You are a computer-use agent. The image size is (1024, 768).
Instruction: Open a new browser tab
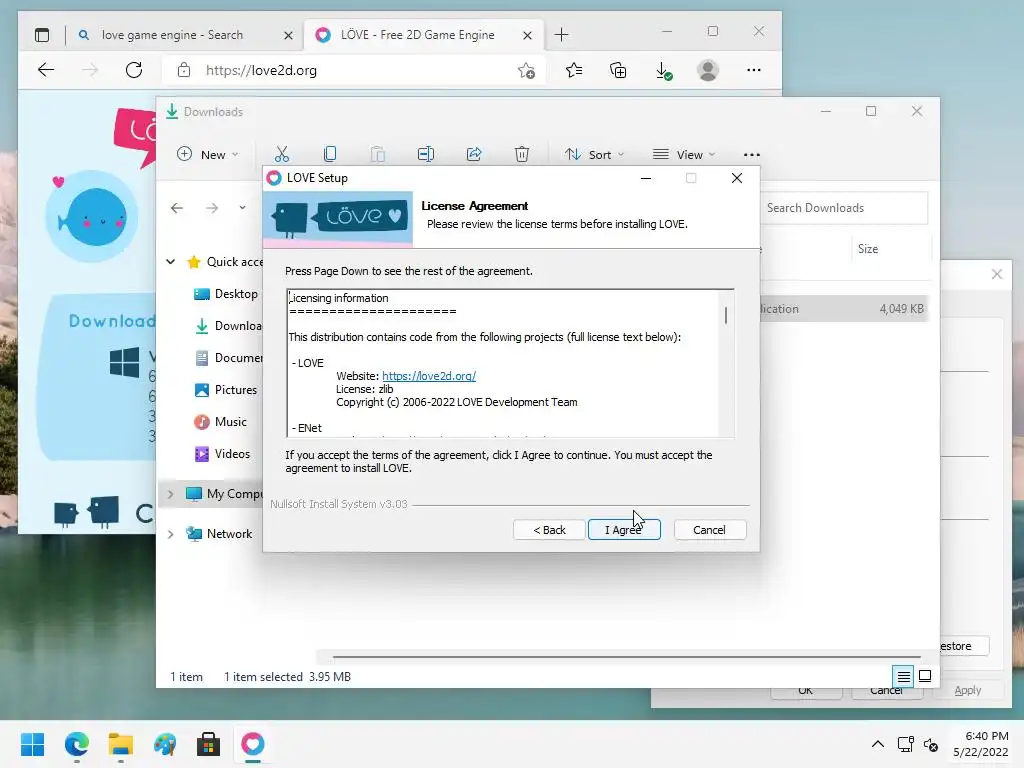(x=562, y=35)
